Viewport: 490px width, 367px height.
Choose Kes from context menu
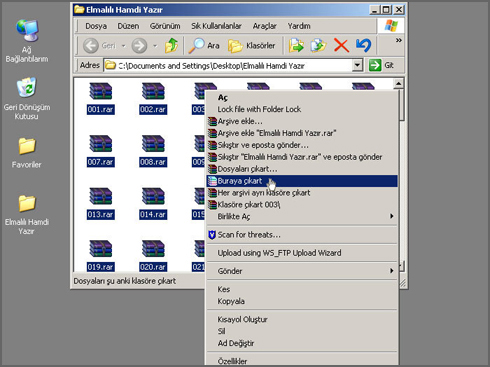coord(302,289)
